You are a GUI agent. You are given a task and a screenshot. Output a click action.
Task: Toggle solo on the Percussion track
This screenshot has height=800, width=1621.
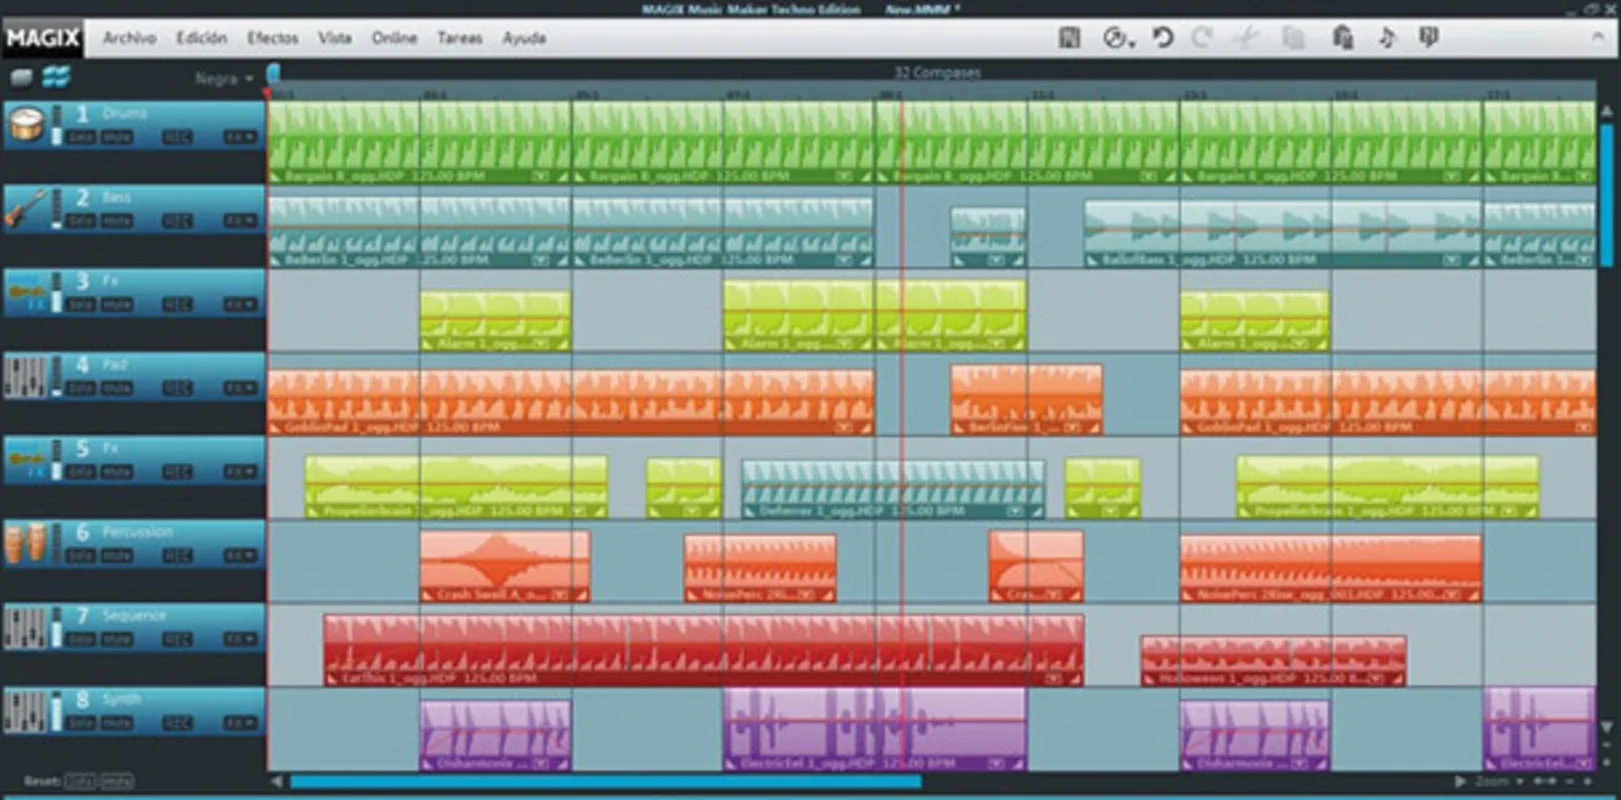[x=81, y=555]
